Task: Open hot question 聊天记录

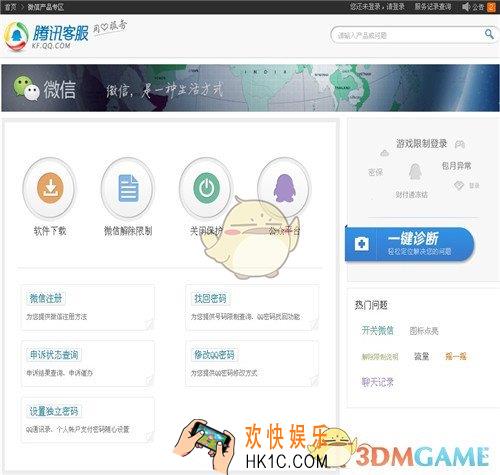Action: (x=377, y=382)
